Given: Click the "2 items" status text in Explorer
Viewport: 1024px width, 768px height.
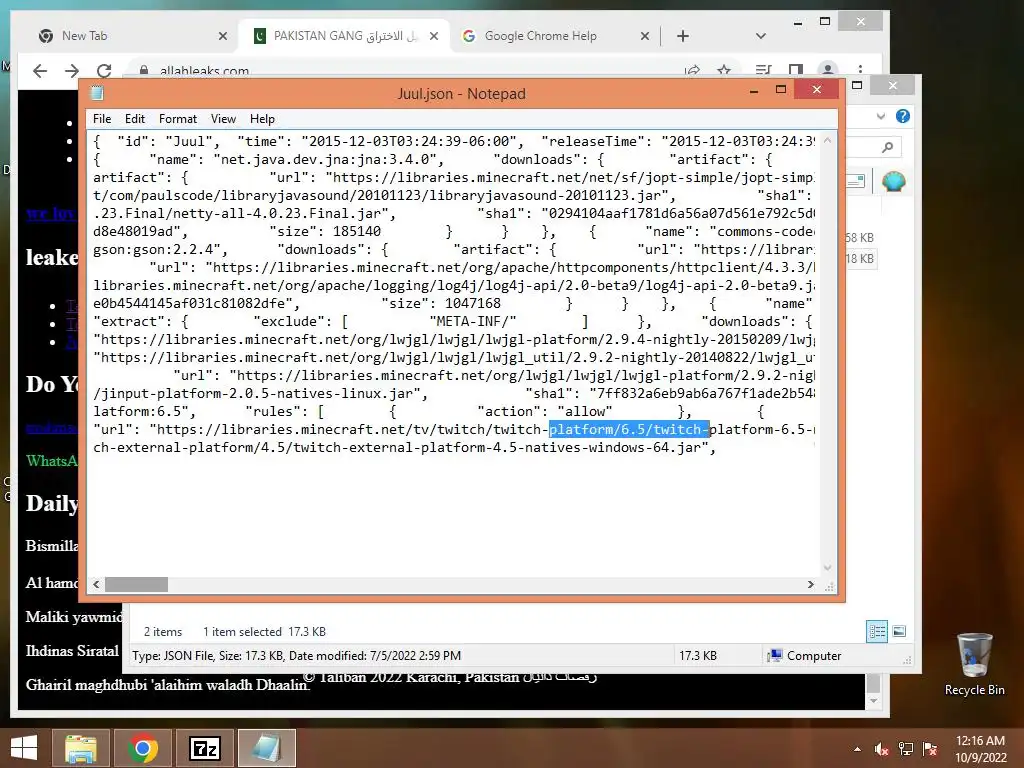Looking at the screenshot, I should point(163,632).
